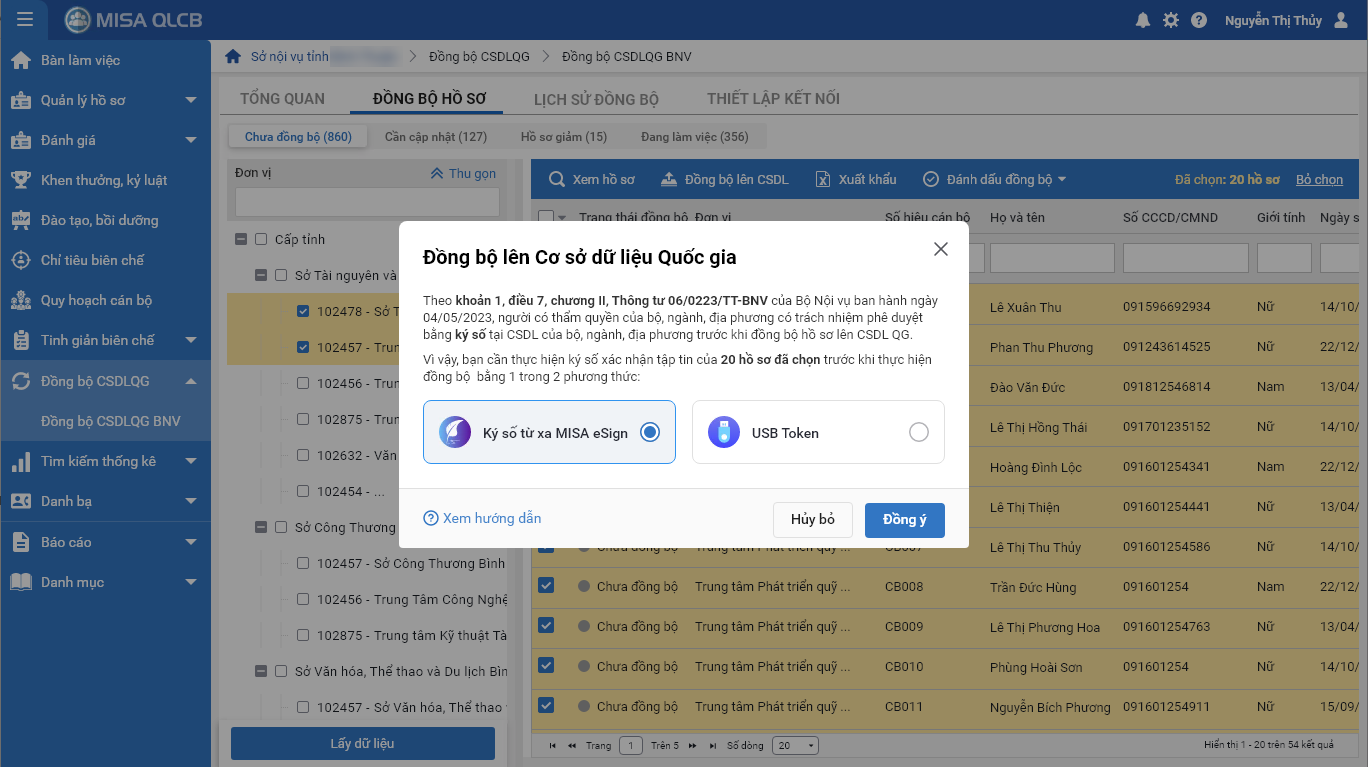Open the settings gear icon
This screenshot has height=767, width=1368.
(x=1171, y=20)
